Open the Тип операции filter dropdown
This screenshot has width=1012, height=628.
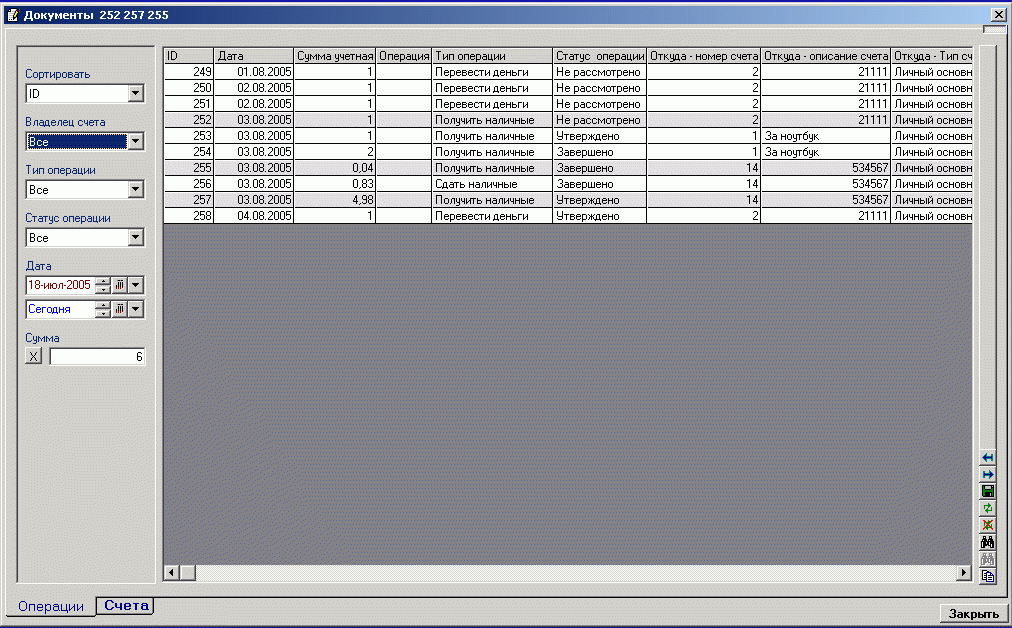coord(135,189)
